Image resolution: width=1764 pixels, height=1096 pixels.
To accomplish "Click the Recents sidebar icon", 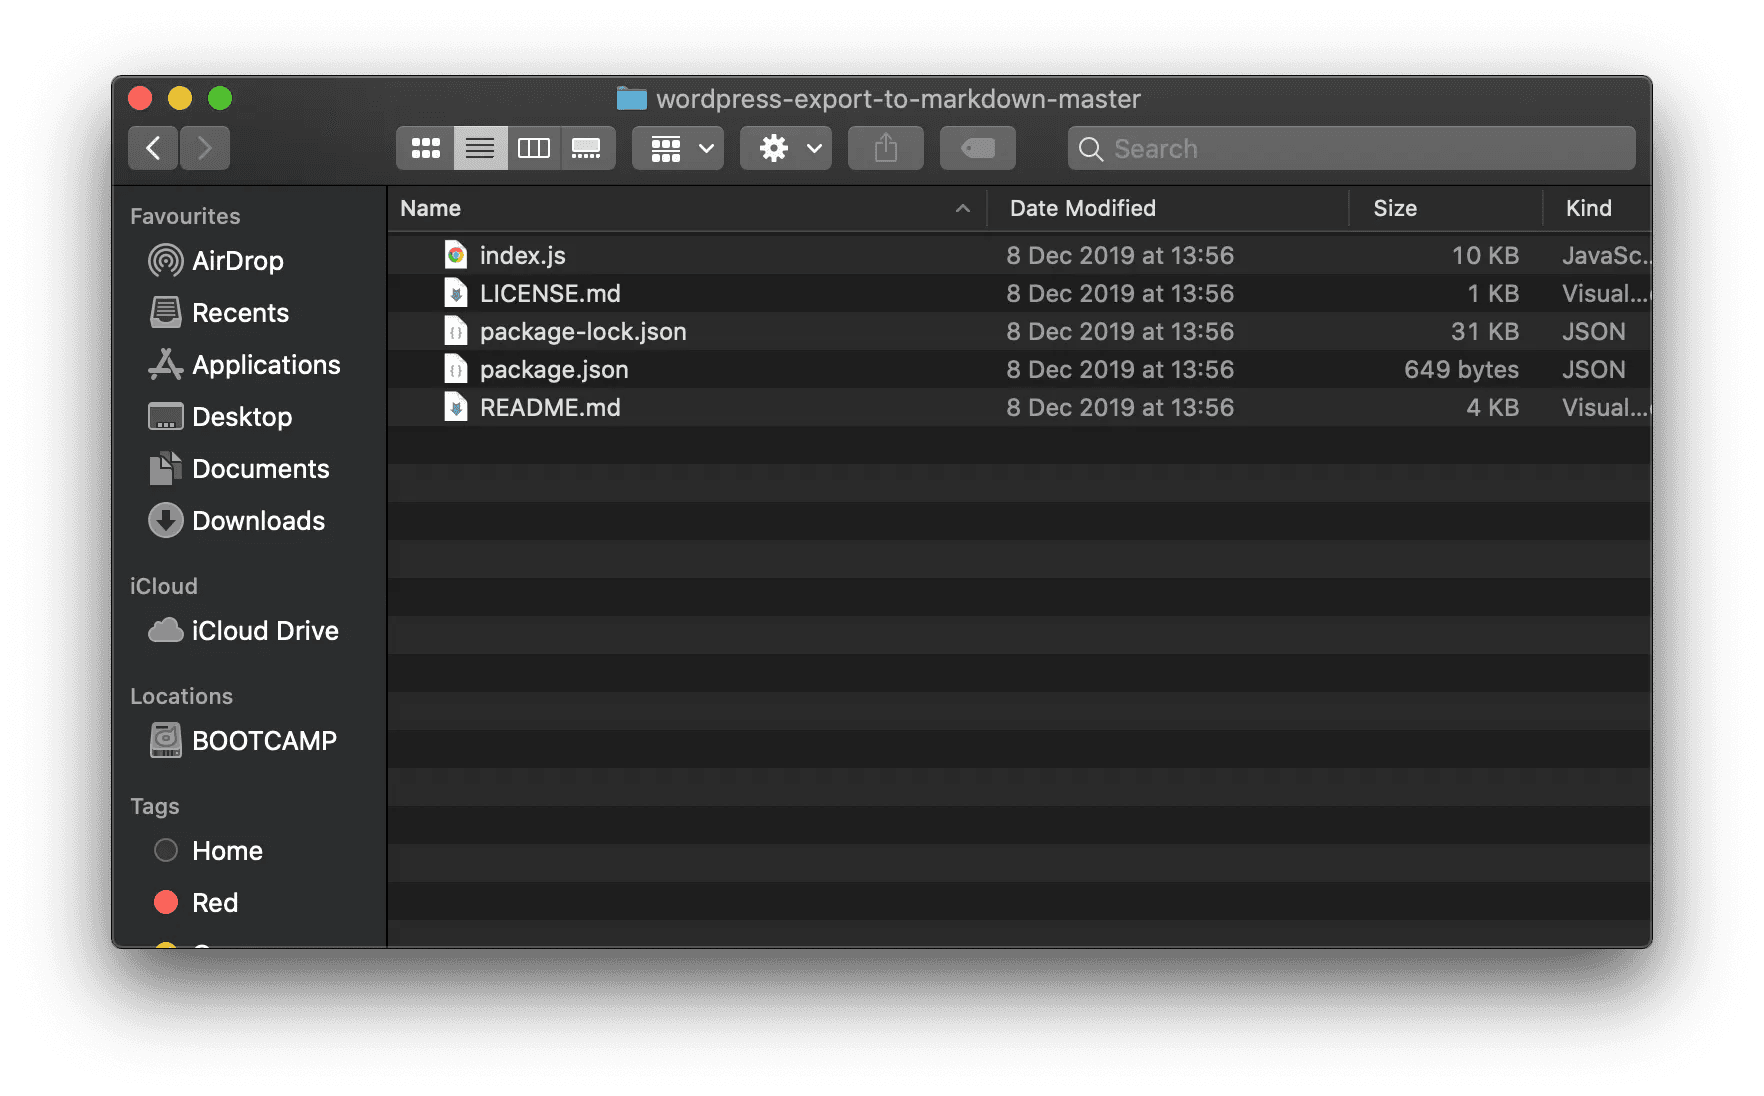I will (x=166, y=313).
